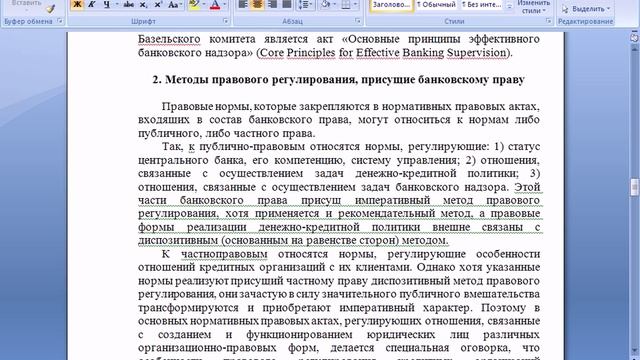This screenshot has height=360, width=640.
Task: Select the Обычный style
Action: pyautogui.click(x=436, y=5)
